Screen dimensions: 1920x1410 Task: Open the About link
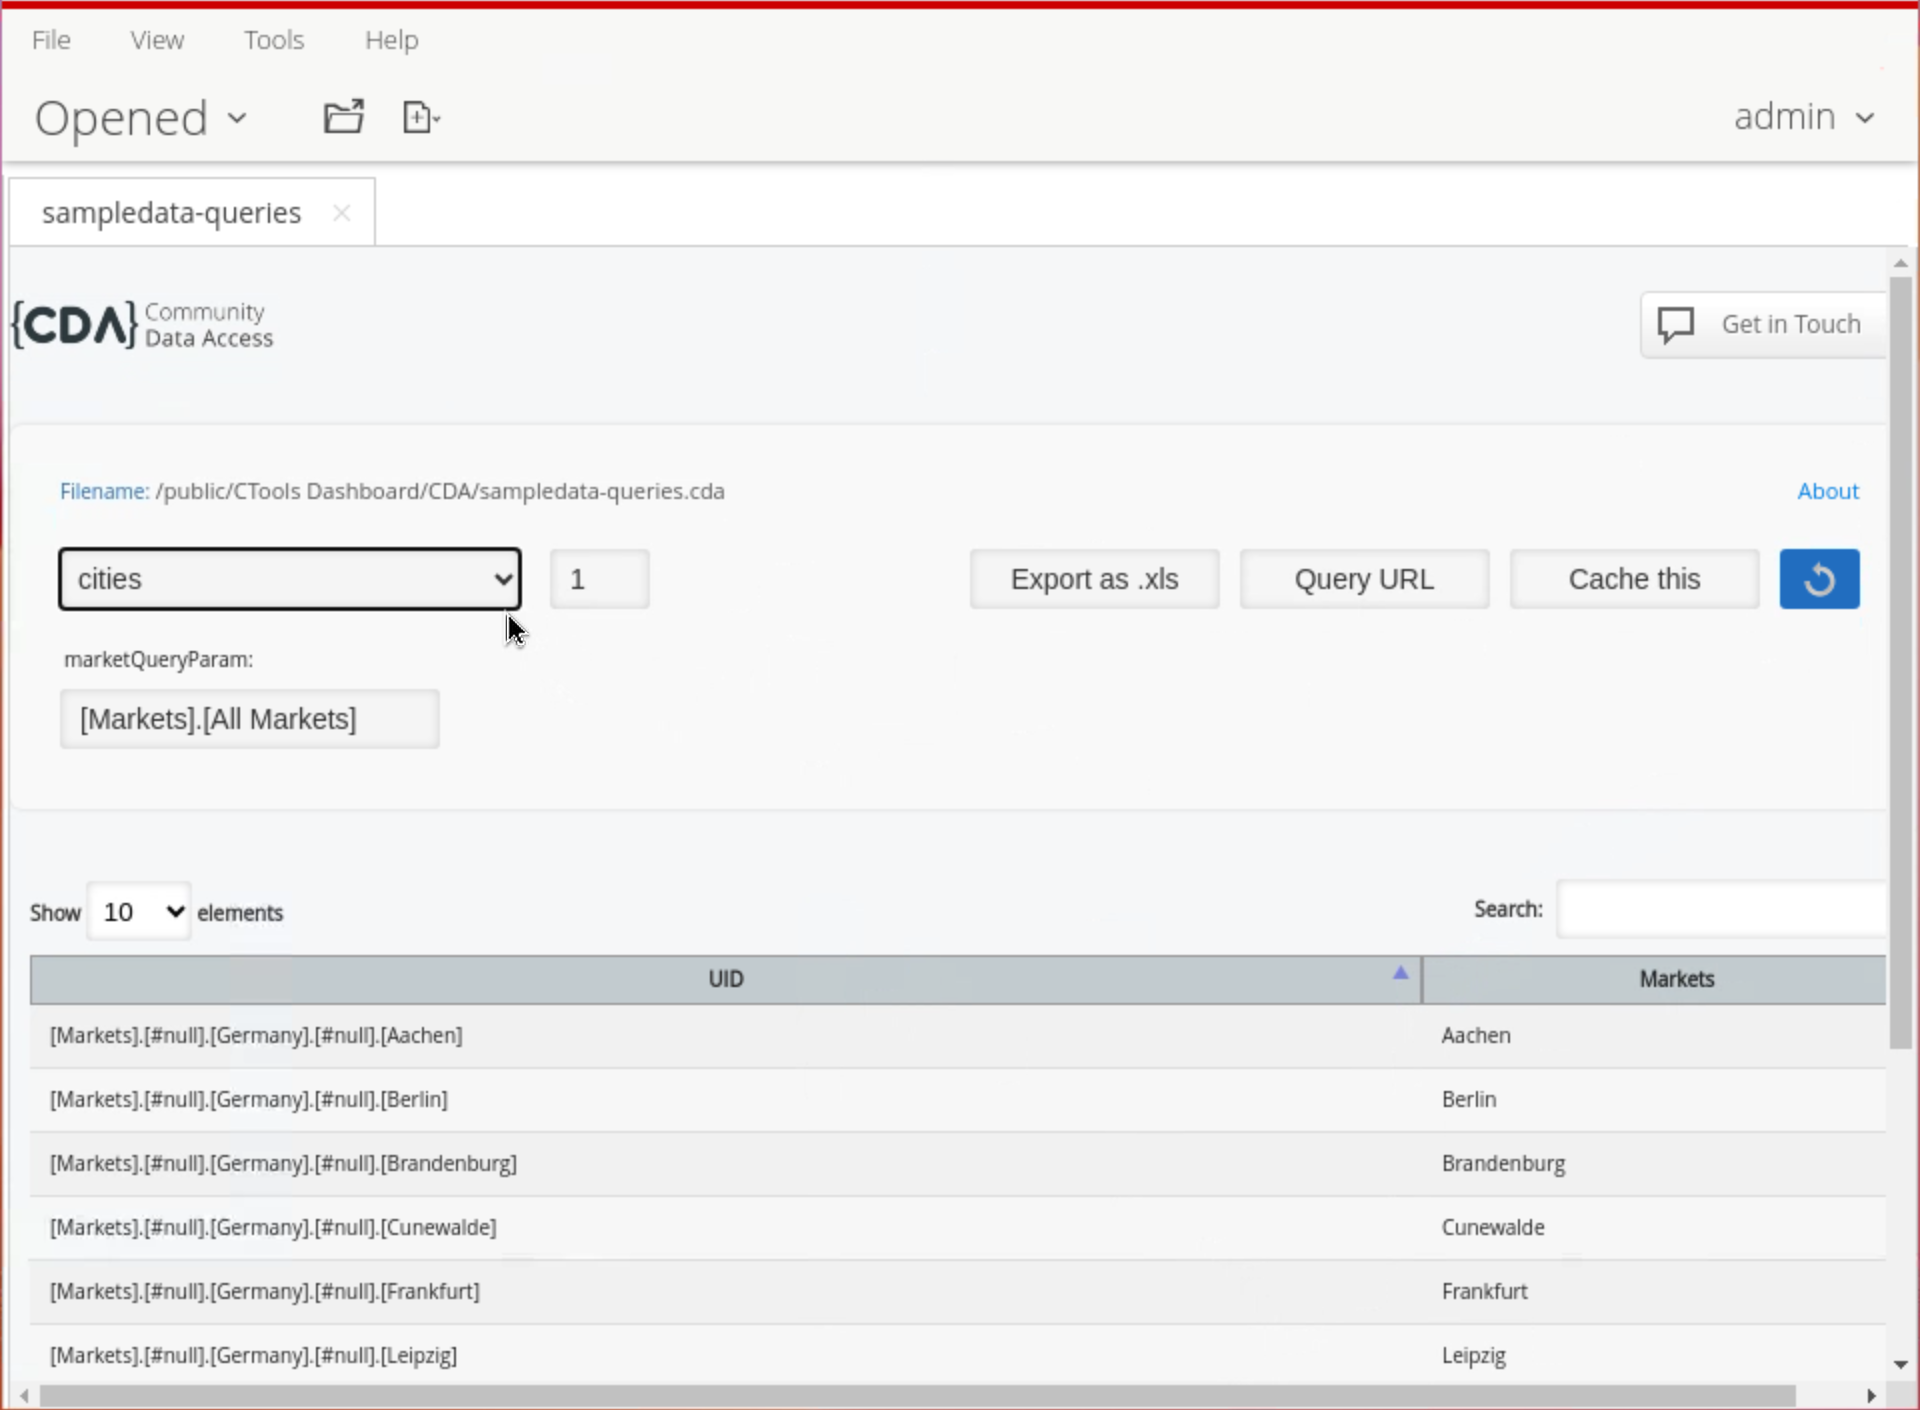click(x=1827, y=491)
